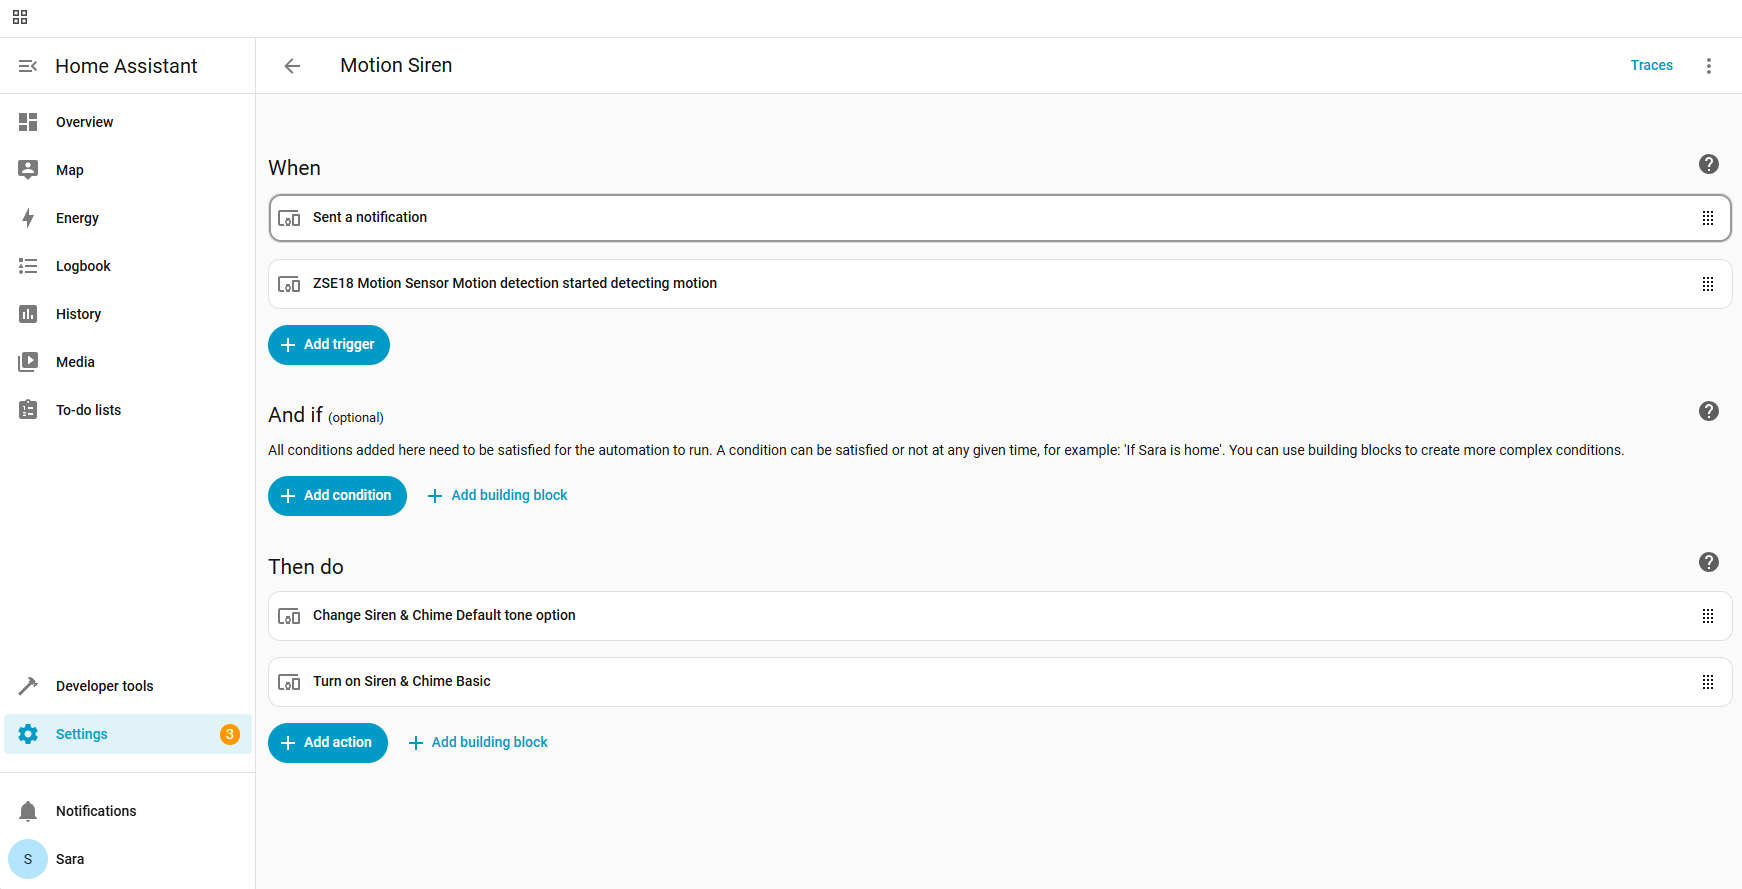
Task: Open help for the When section
Action: (x=1709, y=164)
